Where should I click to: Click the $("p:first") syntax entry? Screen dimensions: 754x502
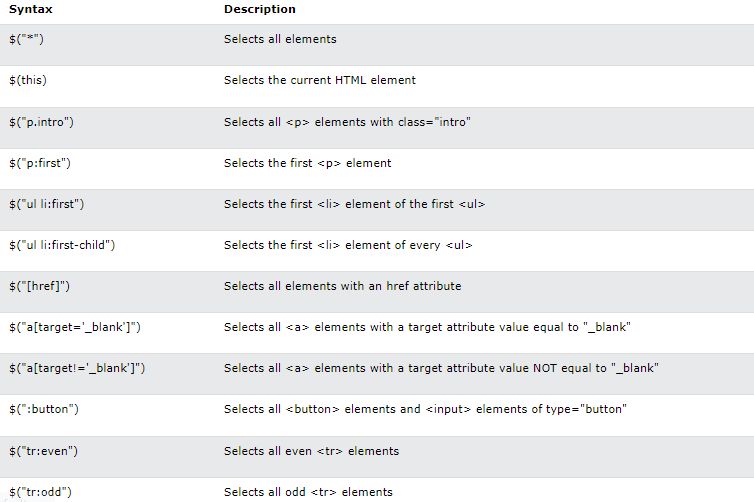point(40,163)
